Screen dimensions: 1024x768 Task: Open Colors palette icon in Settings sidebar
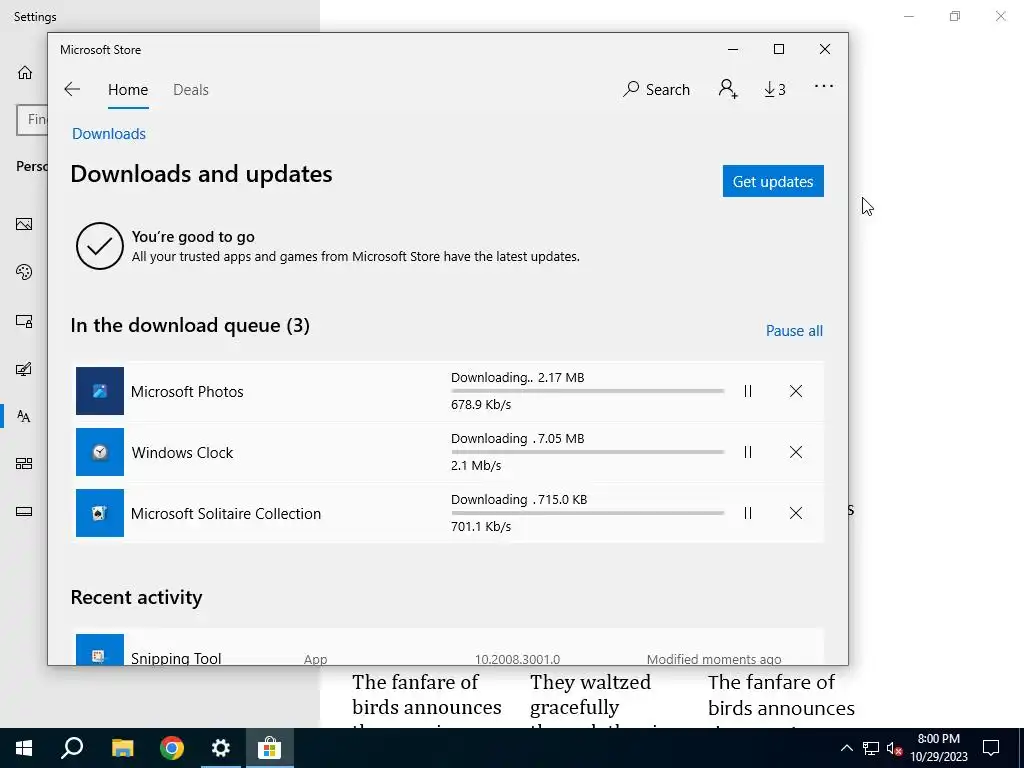click(24, 272)
